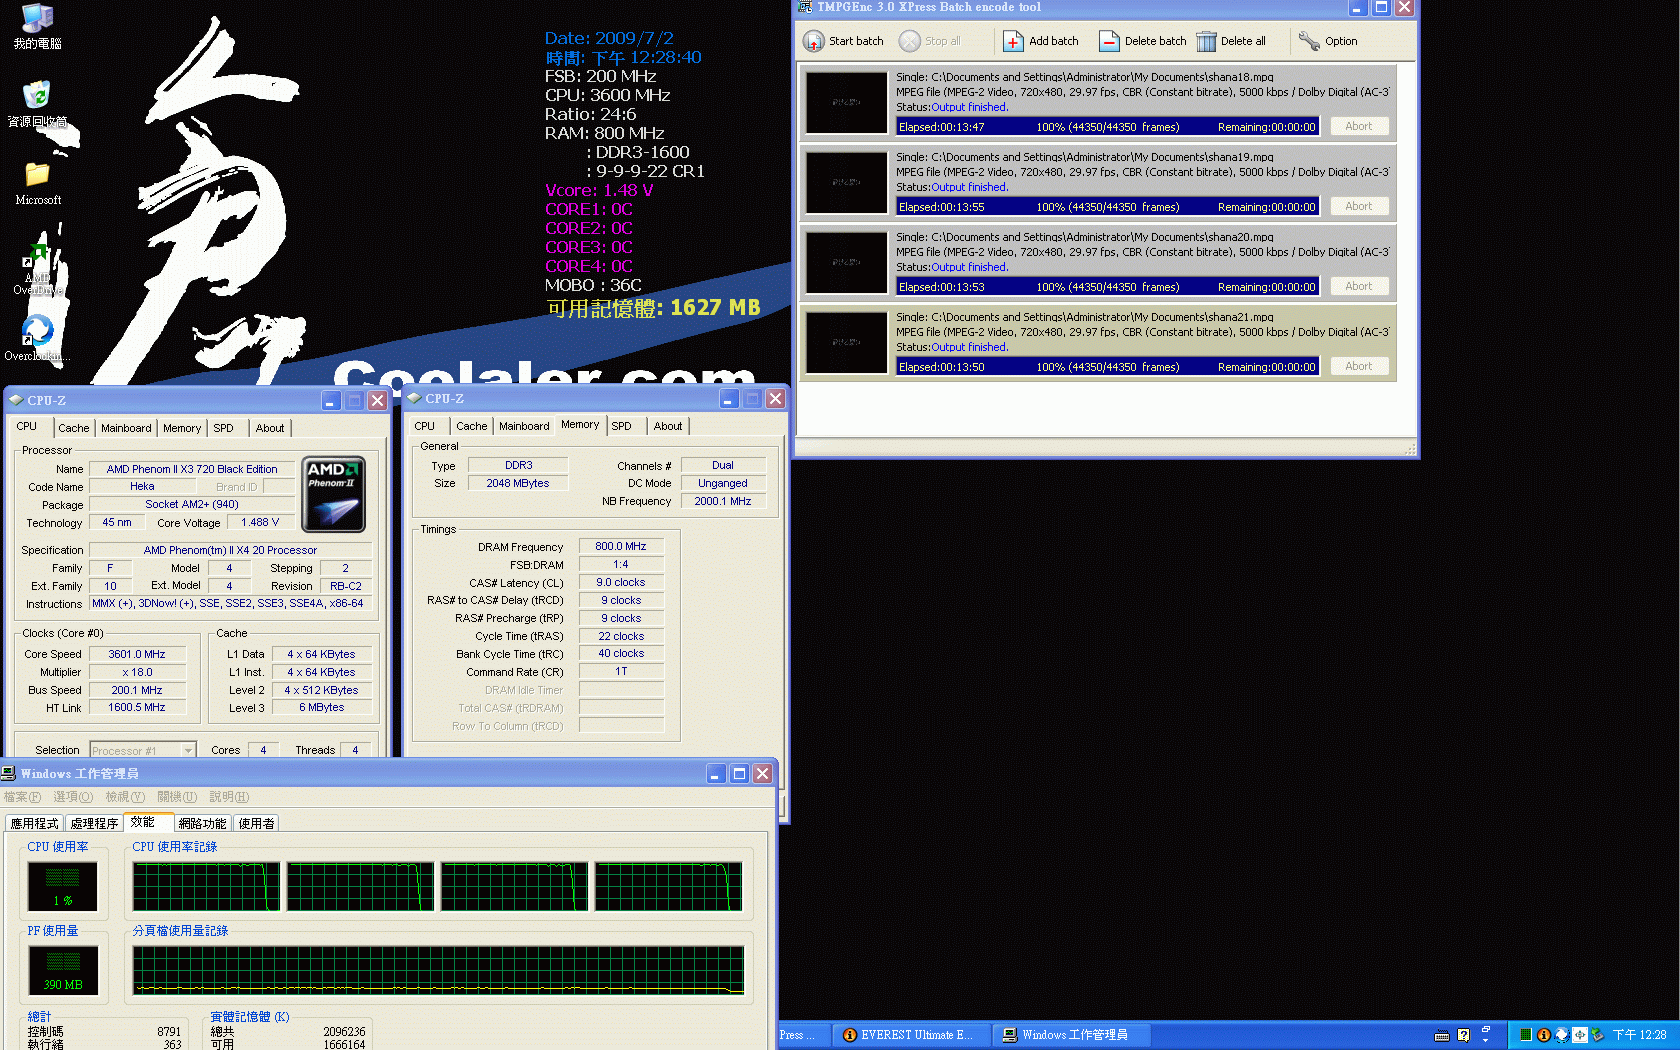Switch to About tab in right CPU-Z
This screenshot has height=1050, width=1680.
668,426
